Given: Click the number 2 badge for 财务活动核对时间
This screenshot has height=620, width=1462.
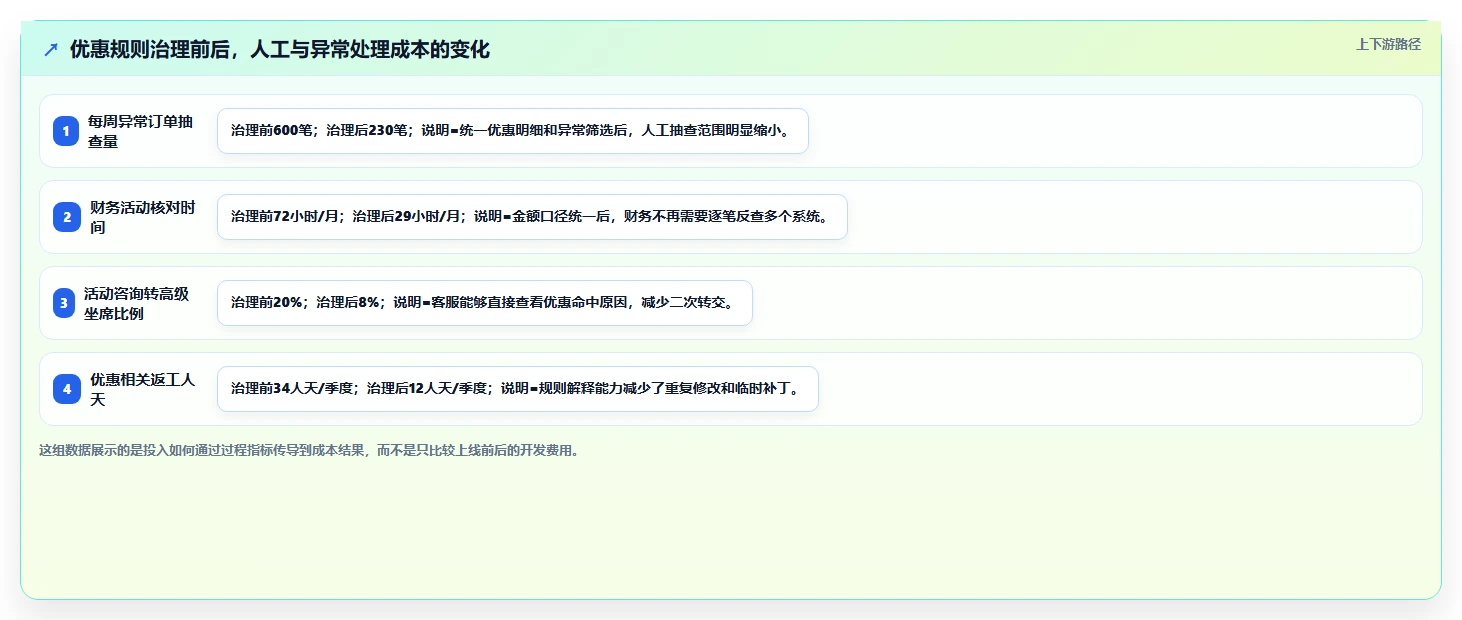Looking at the screenshot, I should point(66,217).
